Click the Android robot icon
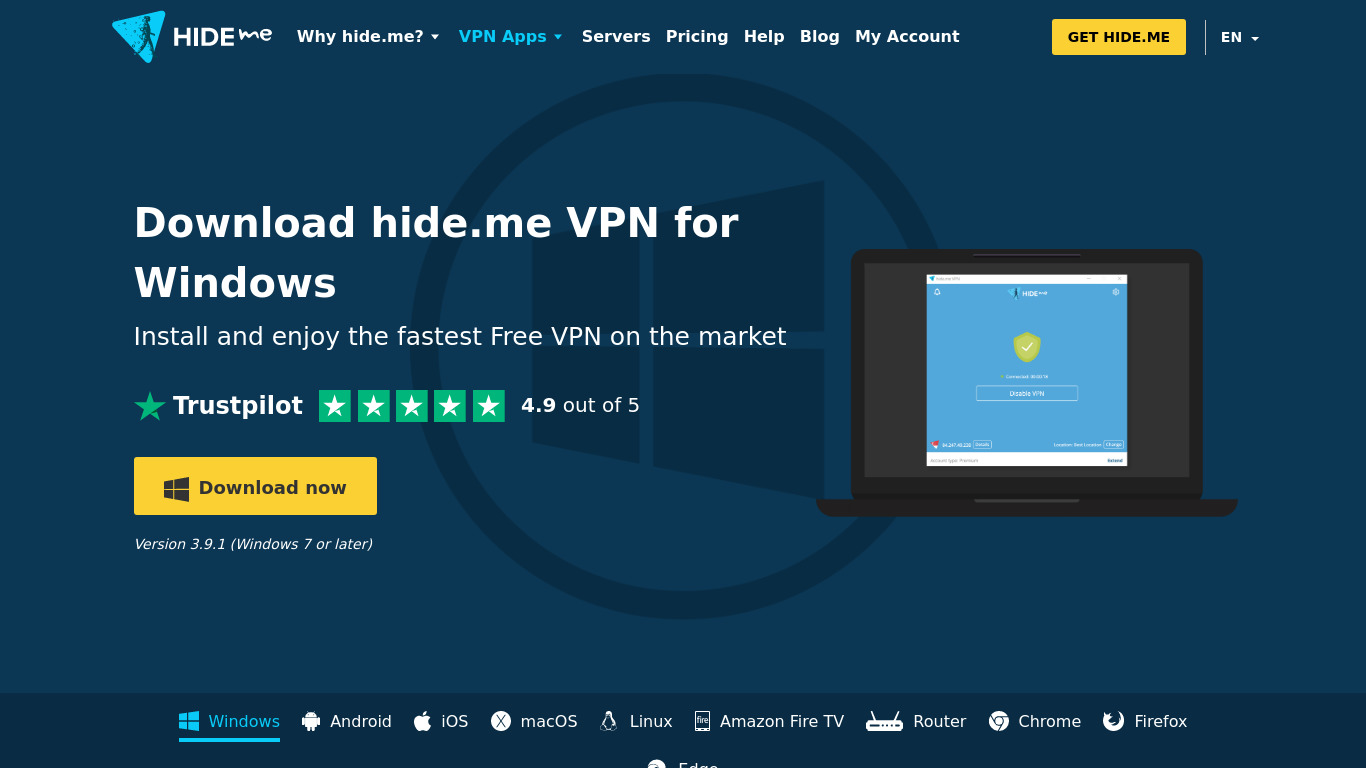1366x768 pixels. coord(311,721)
